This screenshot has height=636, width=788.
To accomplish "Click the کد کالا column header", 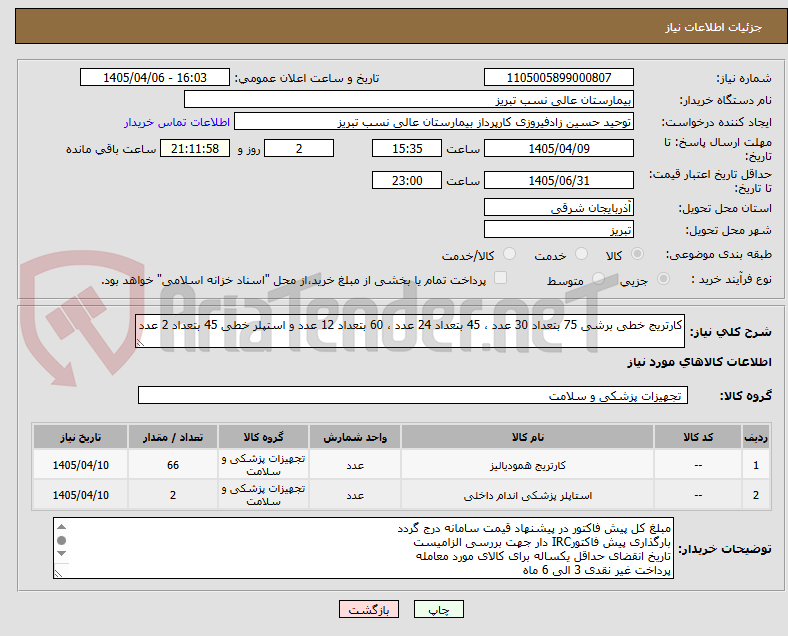I will pyautogui.click(x=698, y=437).
